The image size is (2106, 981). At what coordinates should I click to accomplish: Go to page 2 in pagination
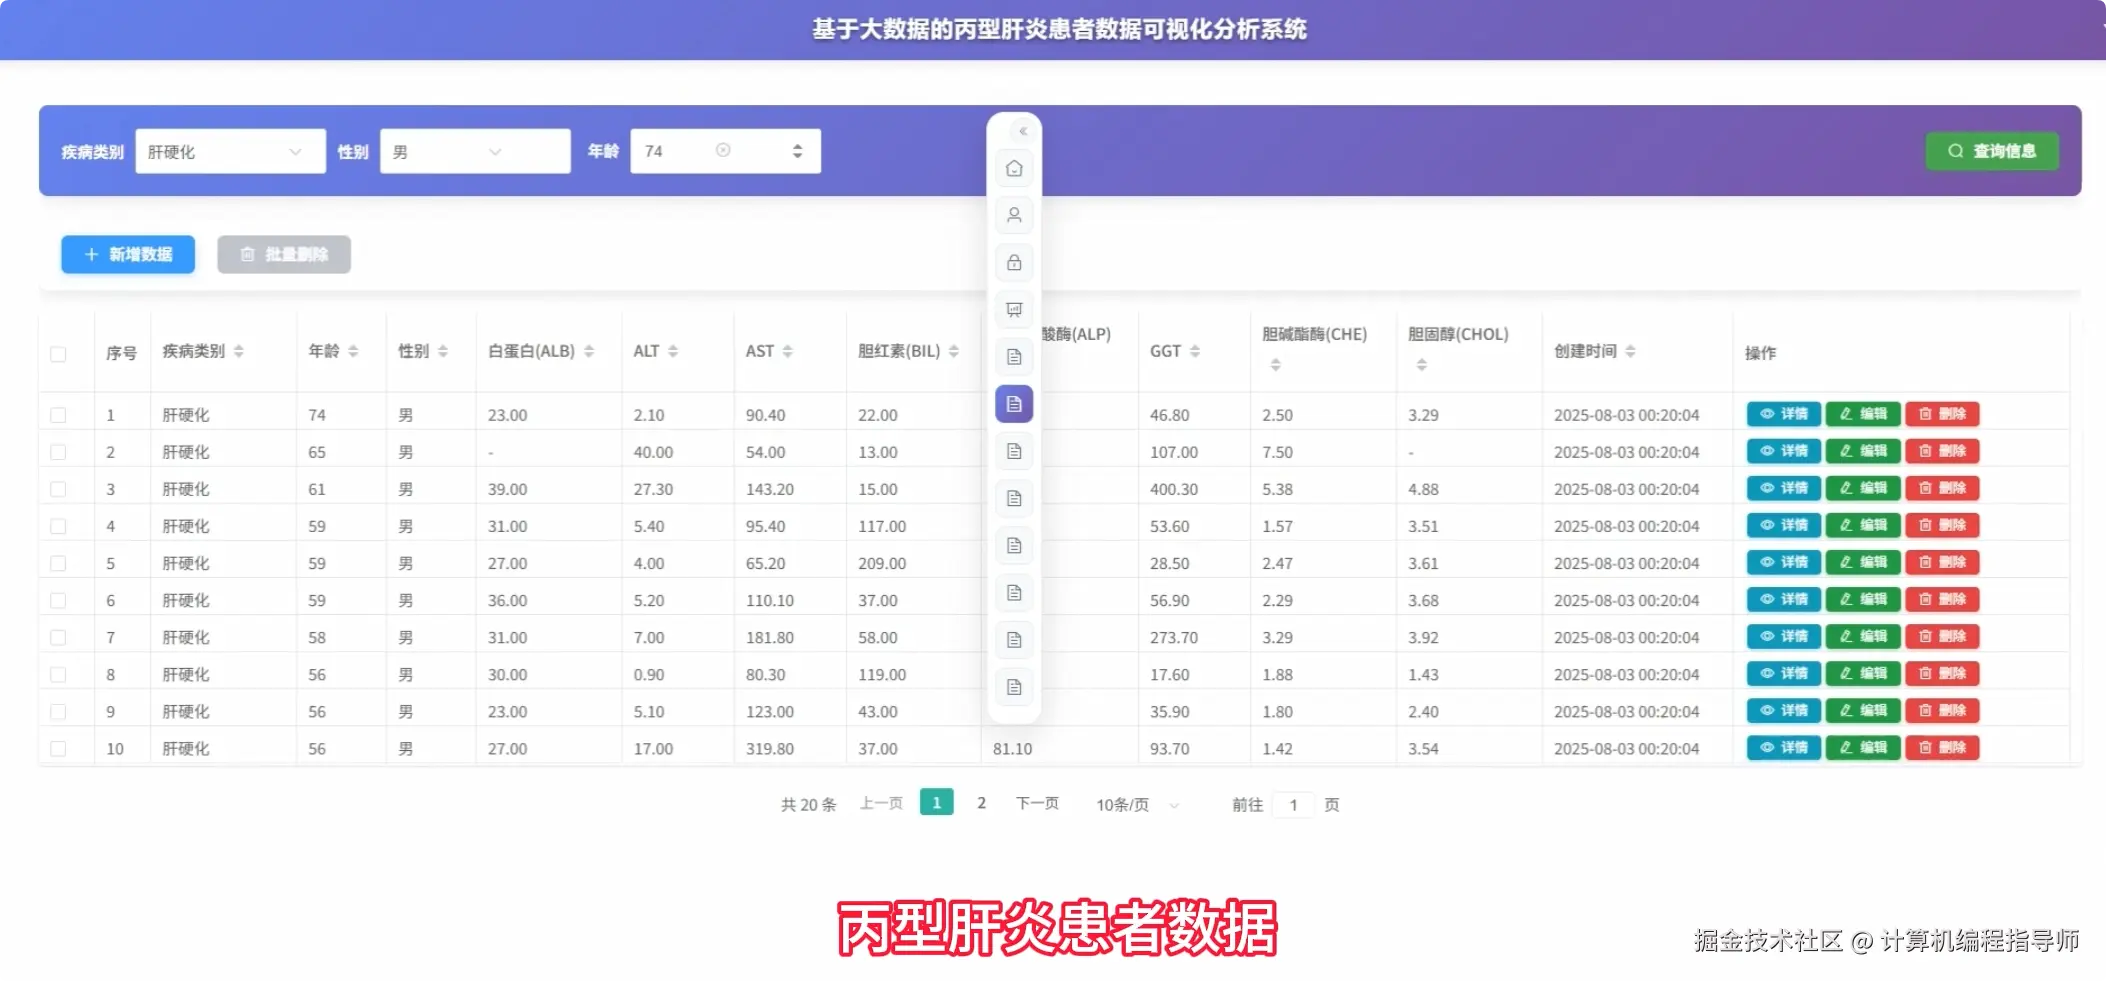point(981,803)
